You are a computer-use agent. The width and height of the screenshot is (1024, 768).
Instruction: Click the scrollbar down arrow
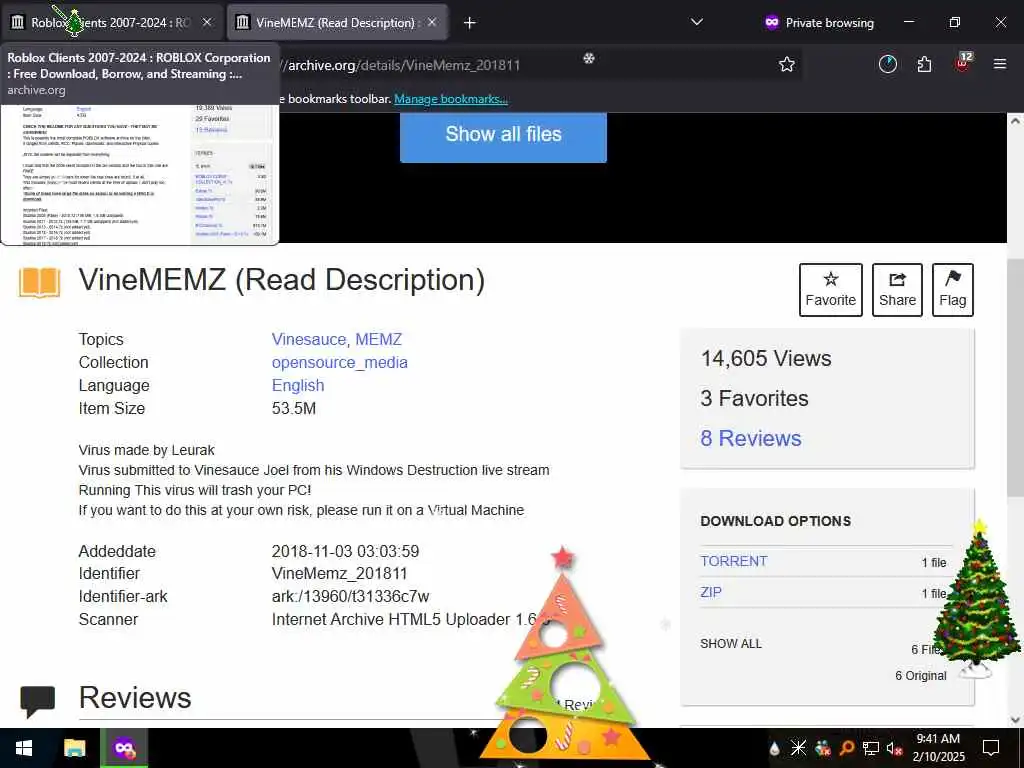point(1016,719)
